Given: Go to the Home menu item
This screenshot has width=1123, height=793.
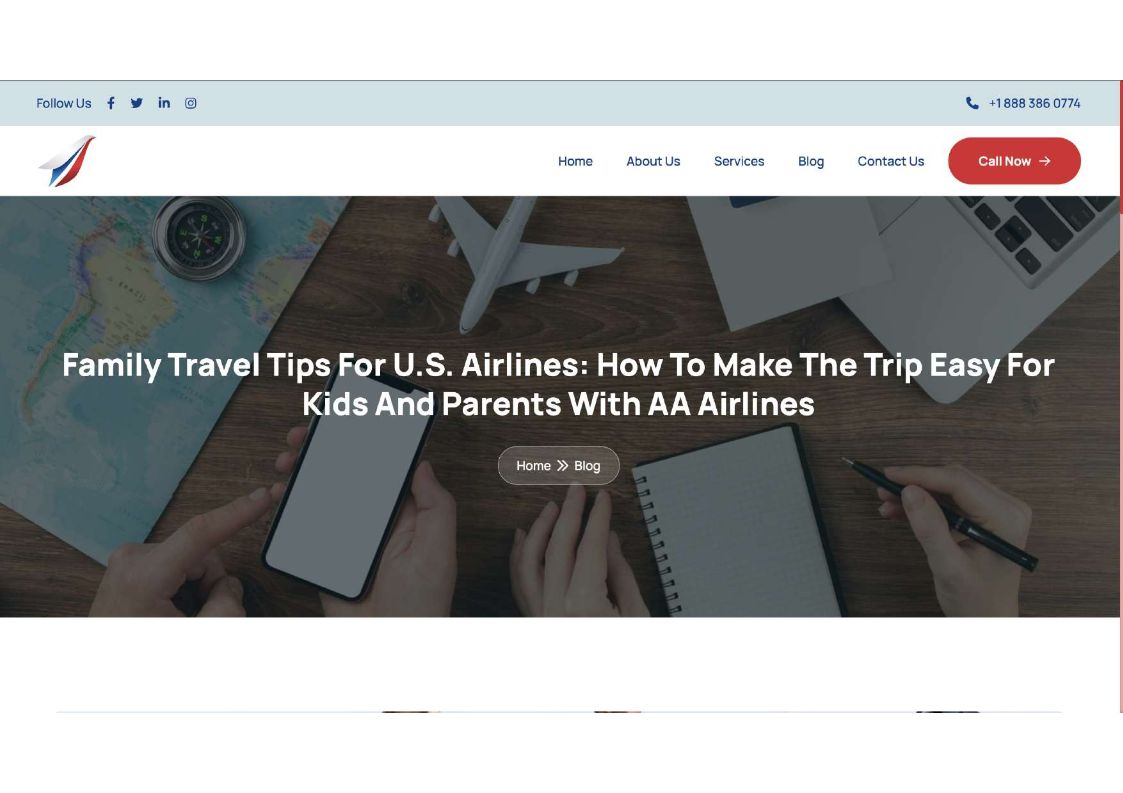Looking at the screenshot, I should tap(575, 161).
